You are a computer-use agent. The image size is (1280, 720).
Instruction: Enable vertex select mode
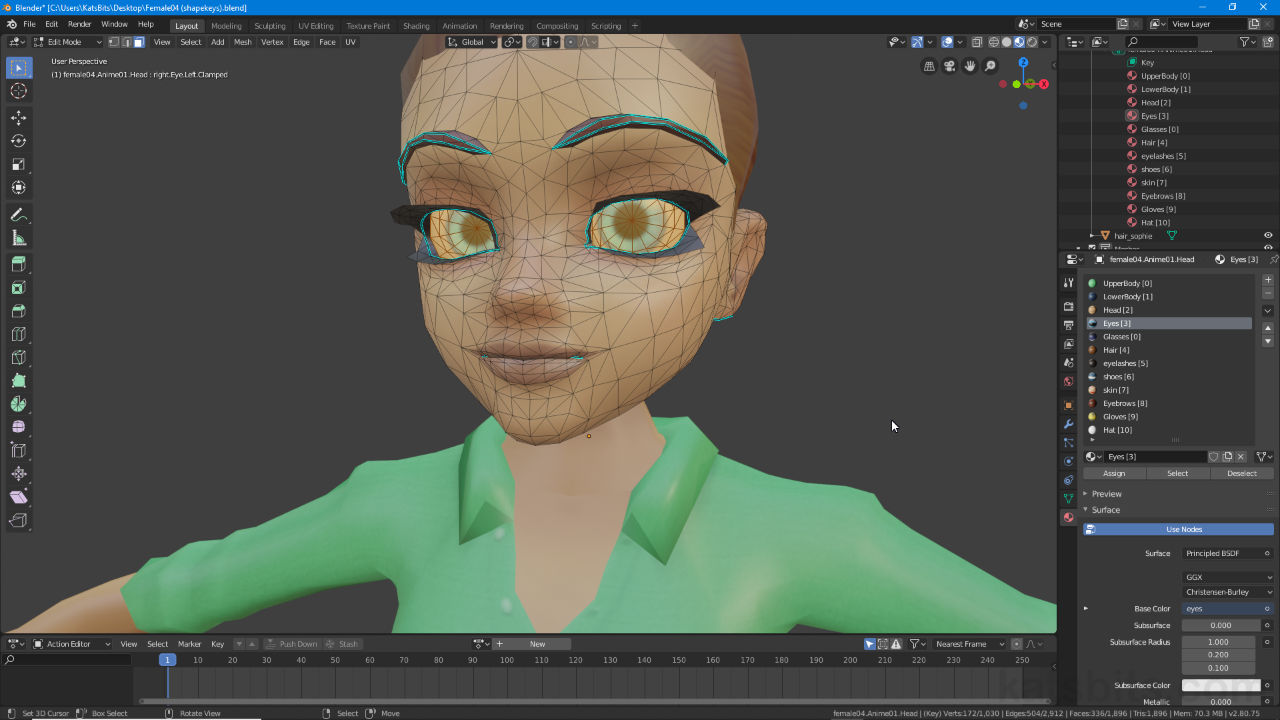[x=114, y=42]
